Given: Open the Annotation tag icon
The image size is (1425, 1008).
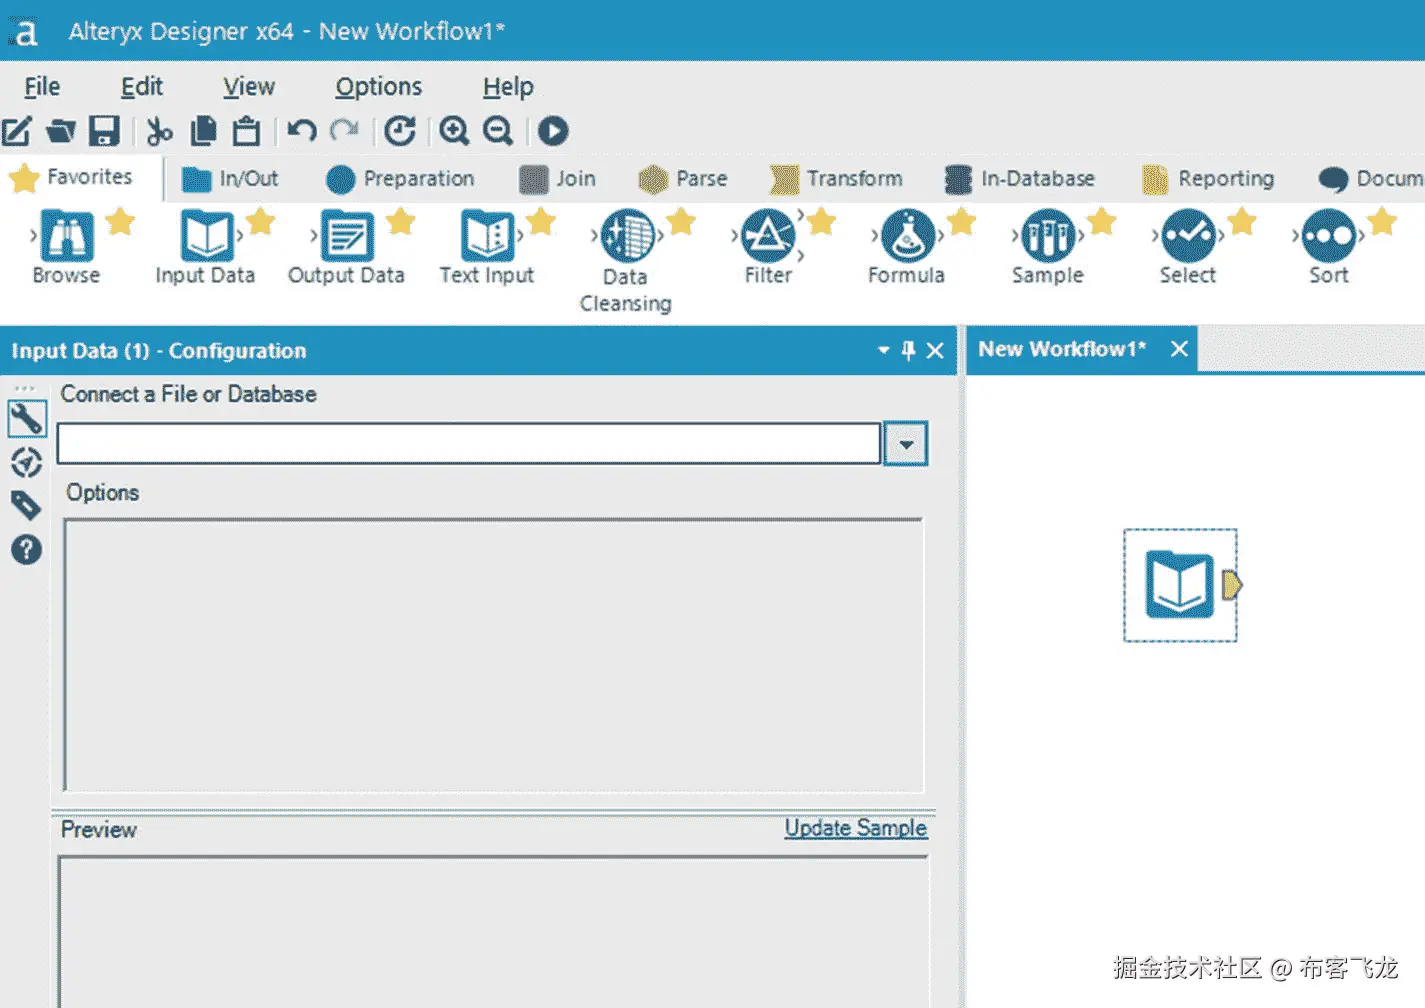Looking at the screenshot, I should 27,505.
